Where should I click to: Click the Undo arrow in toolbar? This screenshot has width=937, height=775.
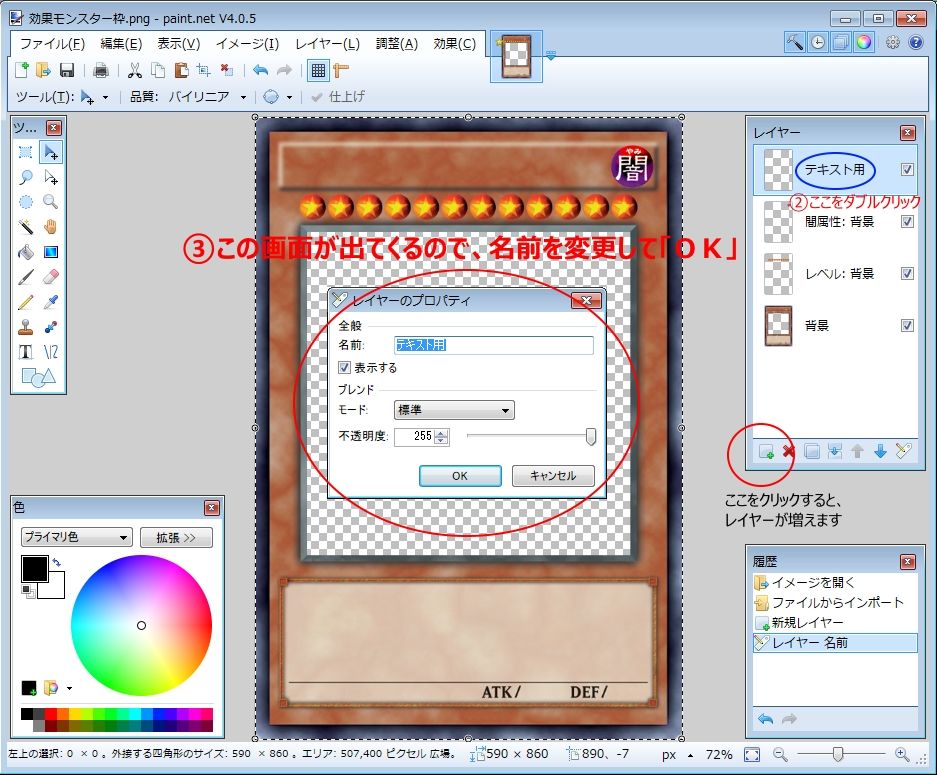click(260, 71)
